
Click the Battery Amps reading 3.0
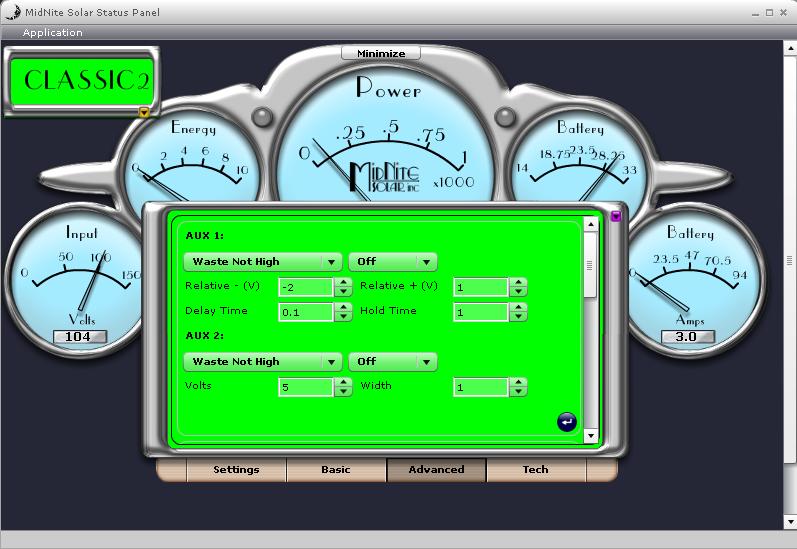[688, 337]
